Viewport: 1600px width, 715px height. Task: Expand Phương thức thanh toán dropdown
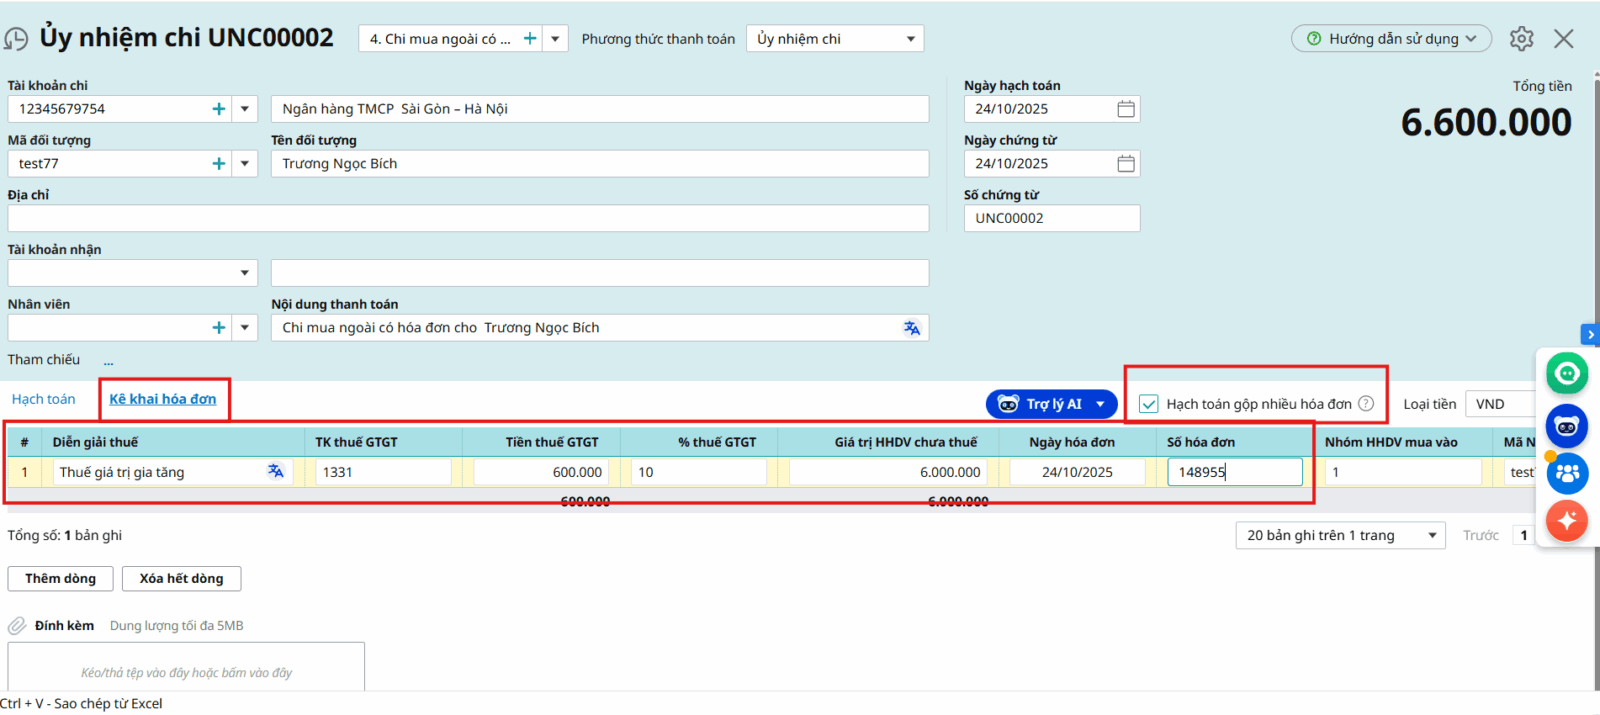(x=910, y=39)
